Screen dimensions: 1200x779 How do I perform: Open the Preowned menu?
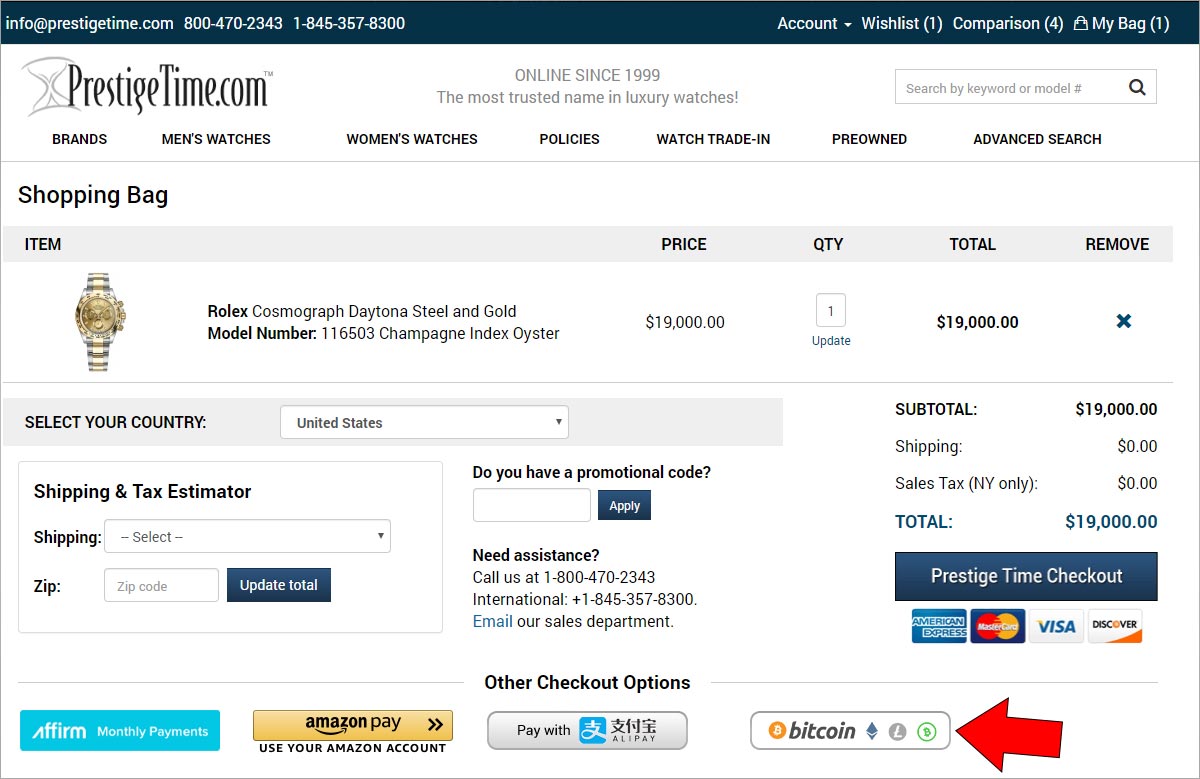tap(869, 139)
